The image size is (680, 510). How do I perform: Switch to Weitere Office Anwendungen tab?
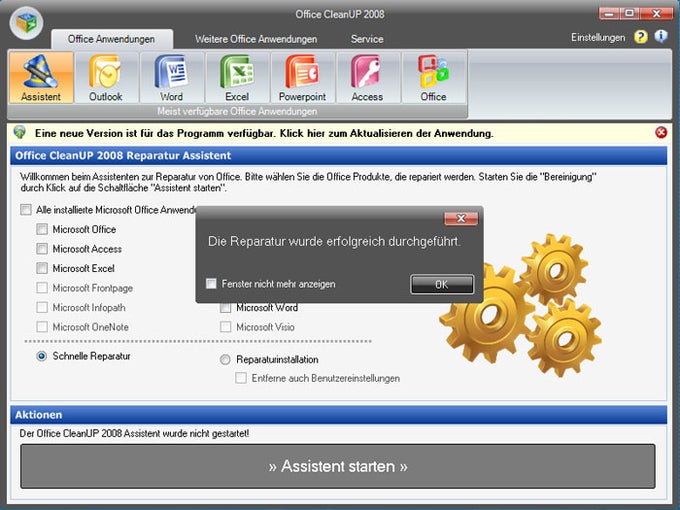coord(256,39)
